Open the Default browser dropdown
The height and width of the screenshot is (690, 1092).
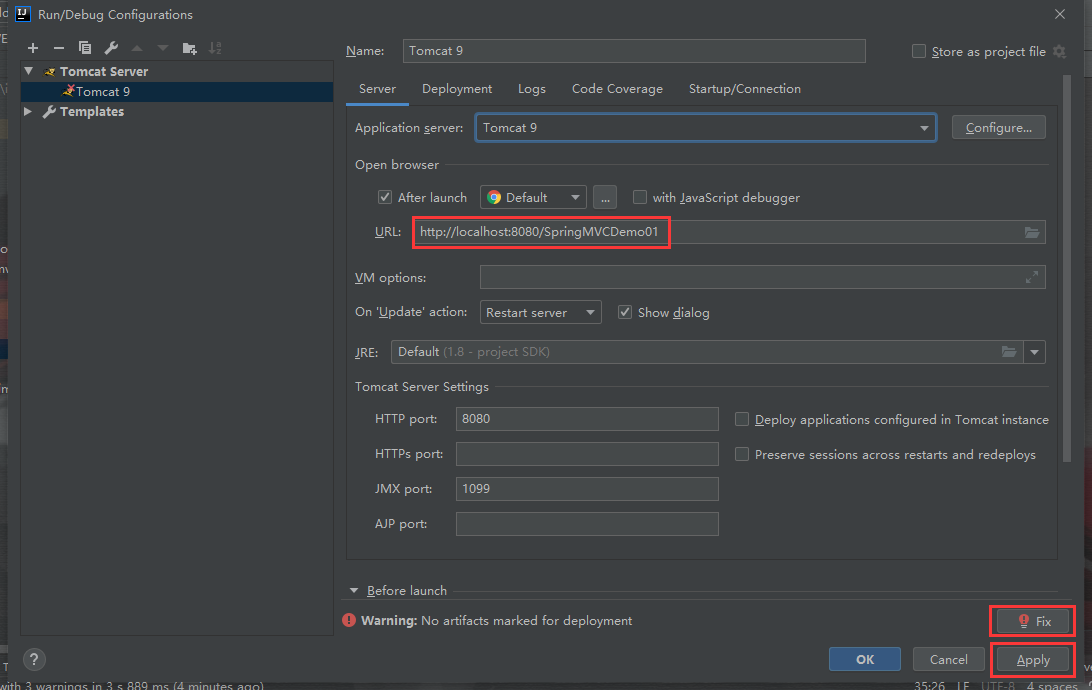coord(533,197)
